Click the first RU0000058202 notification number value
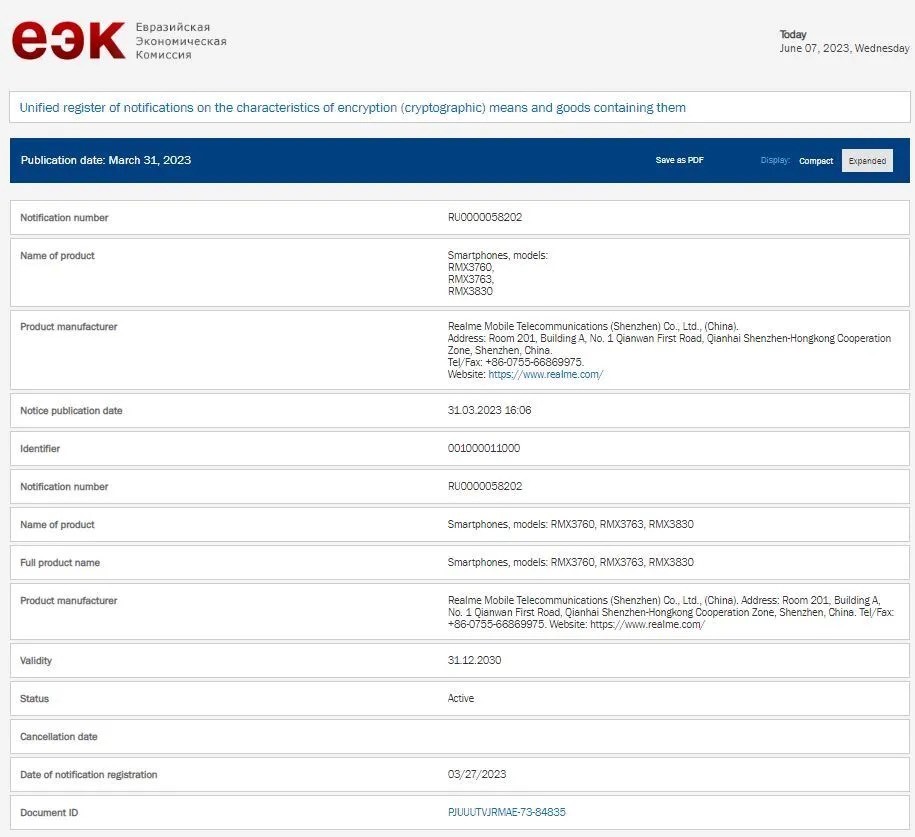 (485, 217)
